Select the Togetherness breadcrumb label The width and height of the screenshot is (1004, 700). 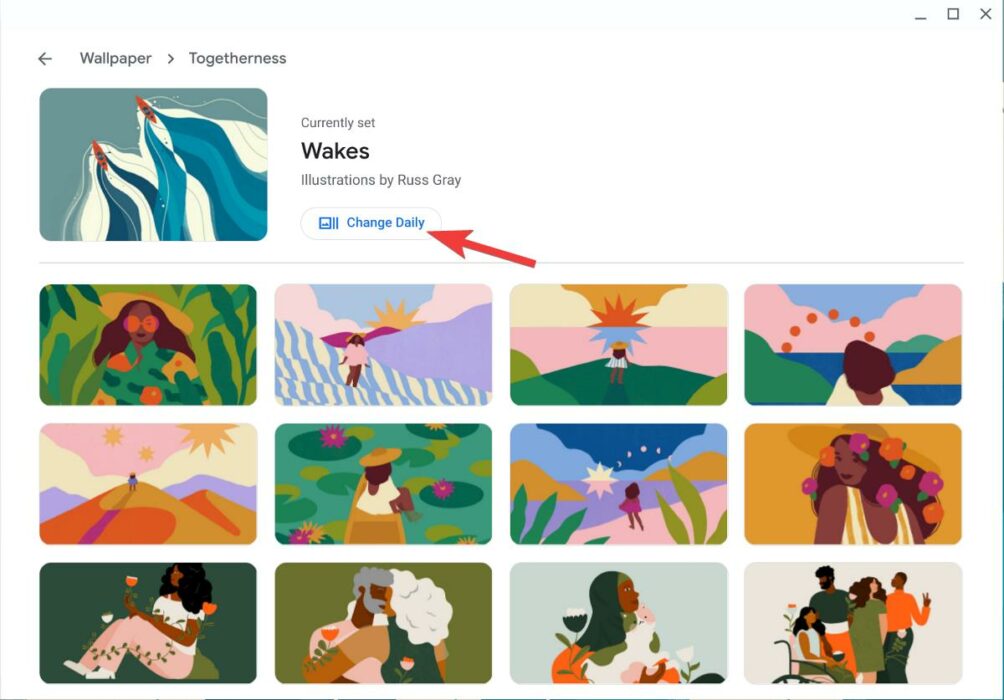pos(237,59)
